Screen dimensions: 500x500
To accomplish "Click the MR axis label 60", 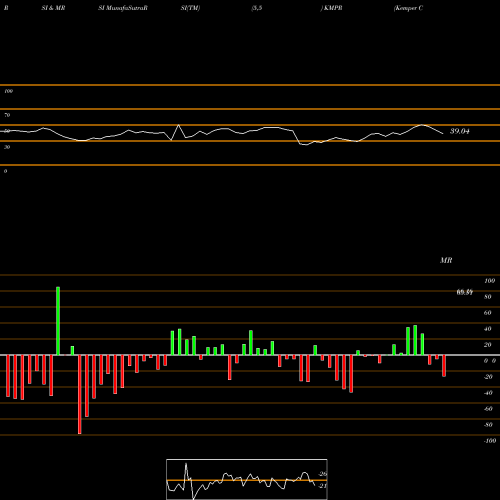I will [488, 313].
